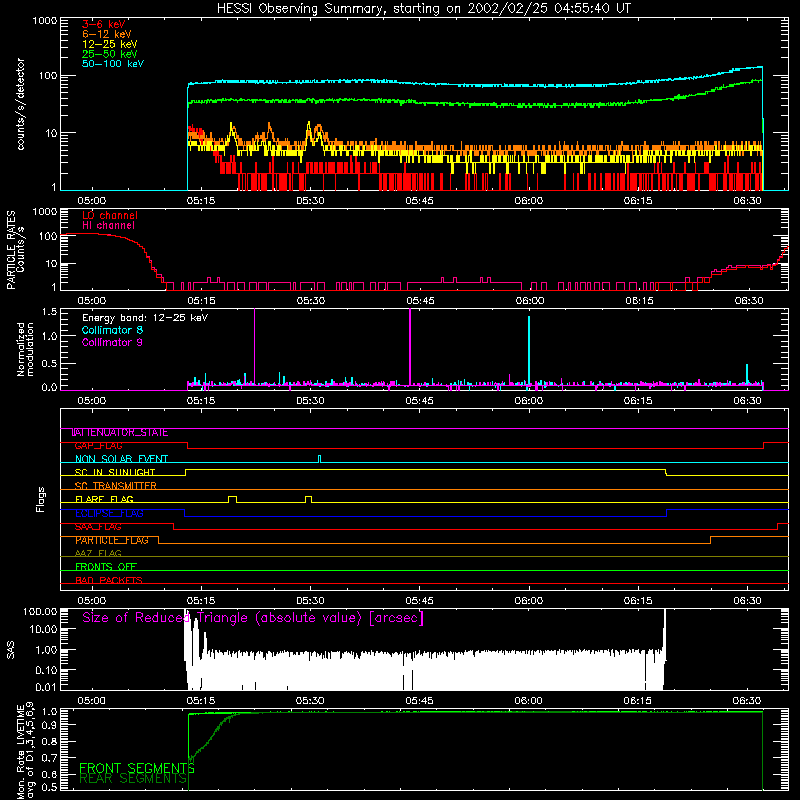Click the 'Energy band: 12-25 keV' label
800x800 pixels.
(145, 318)
